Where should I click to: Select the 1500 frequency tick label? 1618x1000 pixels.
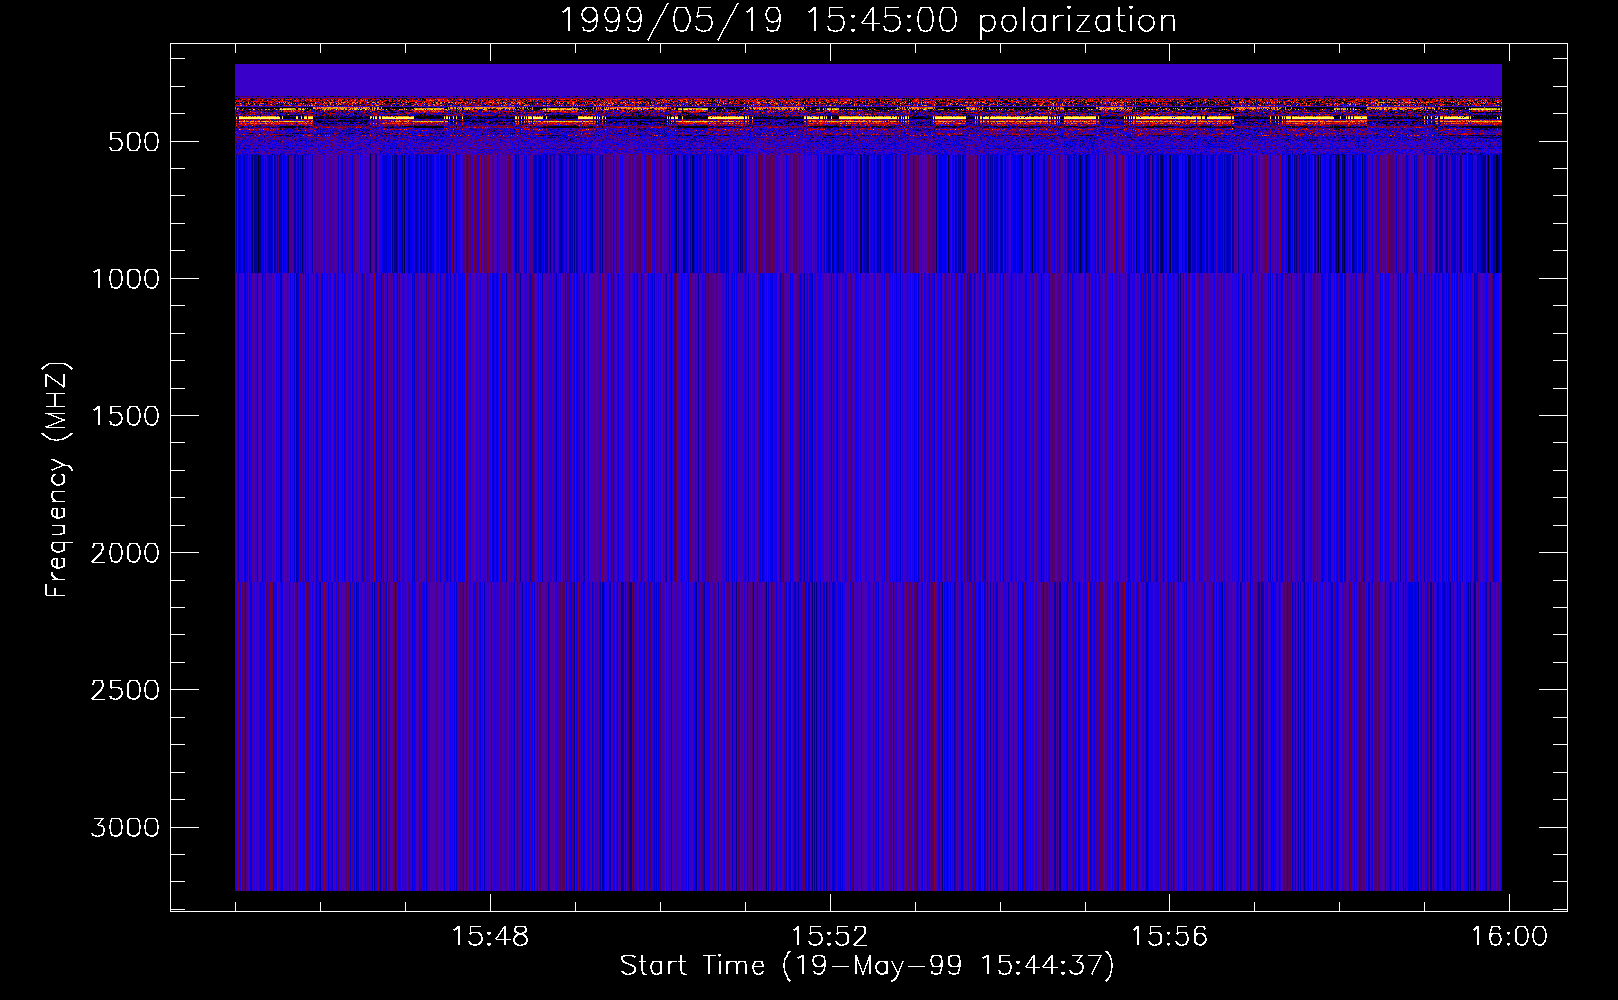[x=125, y=416]
